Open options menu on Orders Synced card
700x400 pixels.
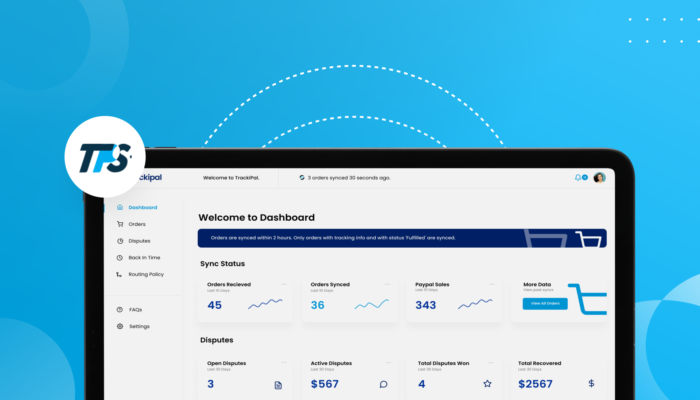coord(388,284)
